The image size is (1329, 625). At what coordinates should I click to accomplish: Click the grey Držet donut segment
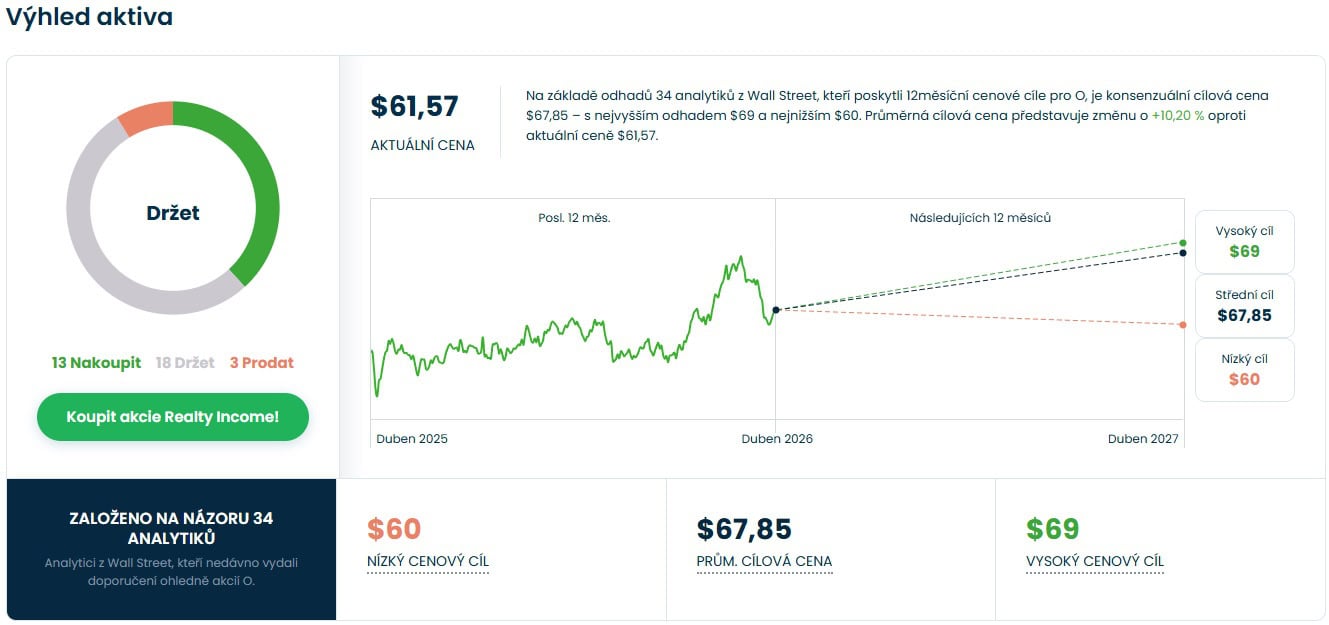tap(95, 262)
